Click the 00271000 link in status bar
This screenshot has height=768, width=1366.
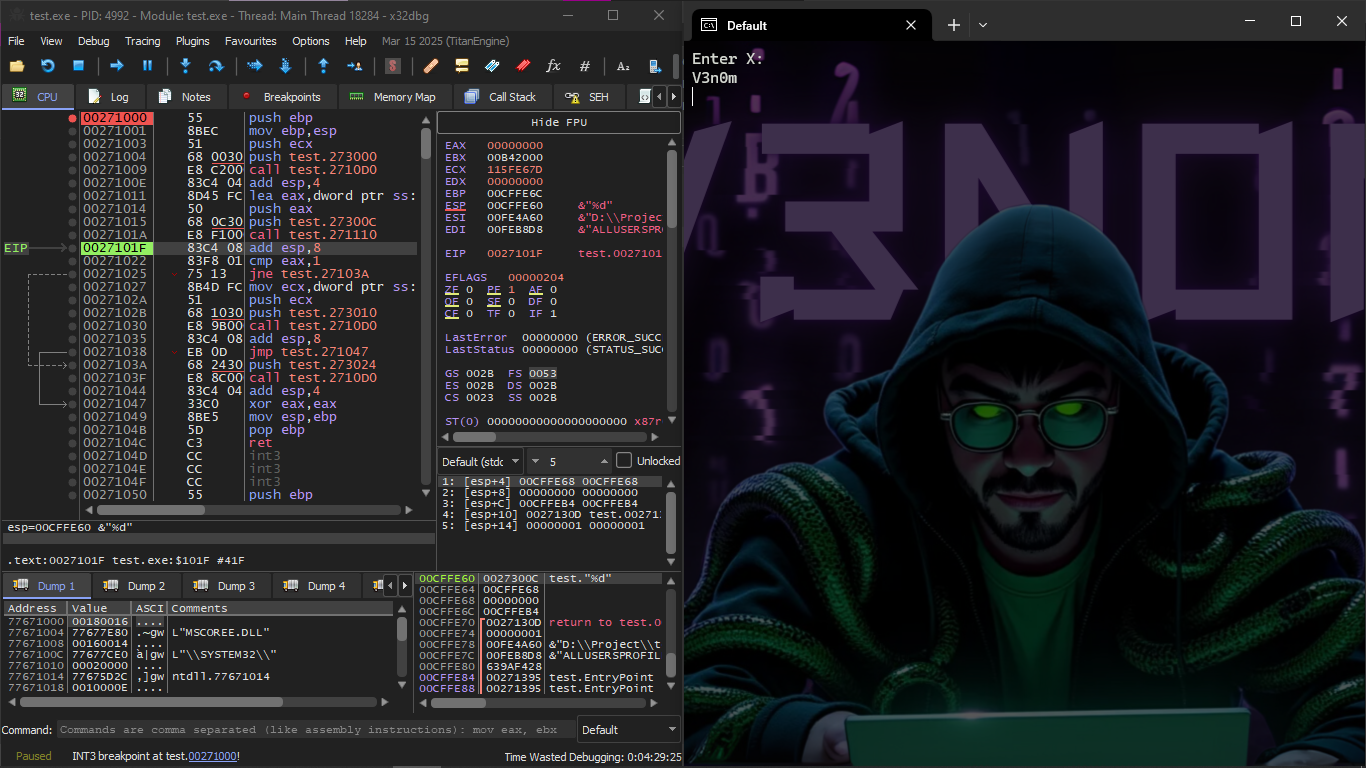tap(212, 756)
